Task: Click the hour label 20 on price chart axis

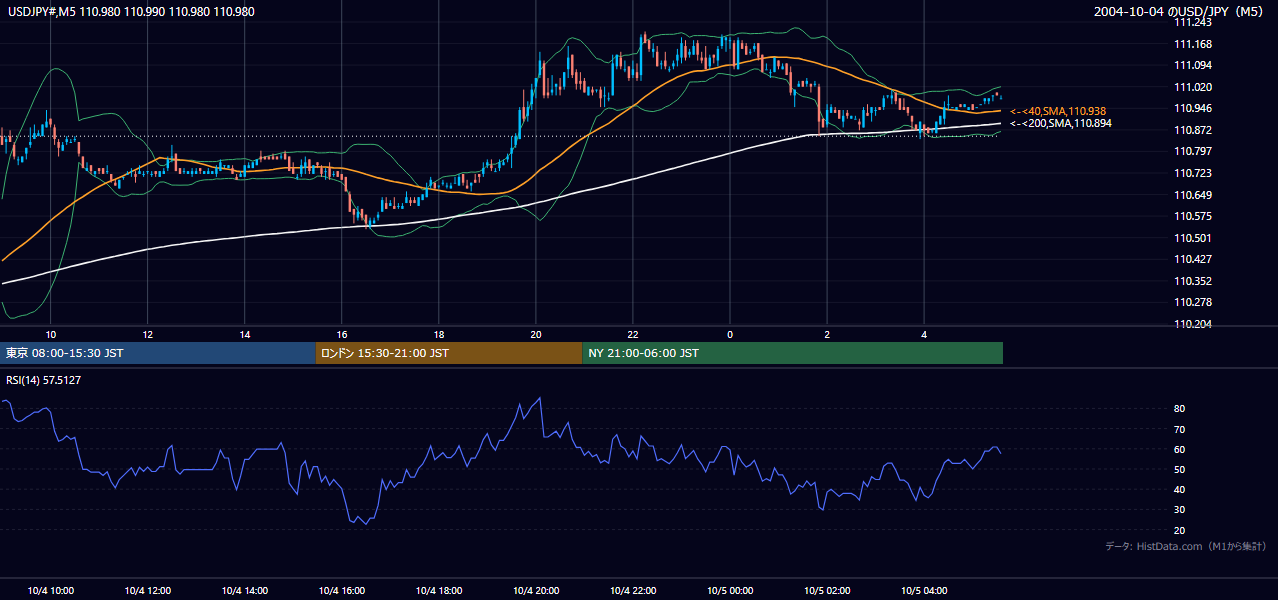Action: click(536, 334)
